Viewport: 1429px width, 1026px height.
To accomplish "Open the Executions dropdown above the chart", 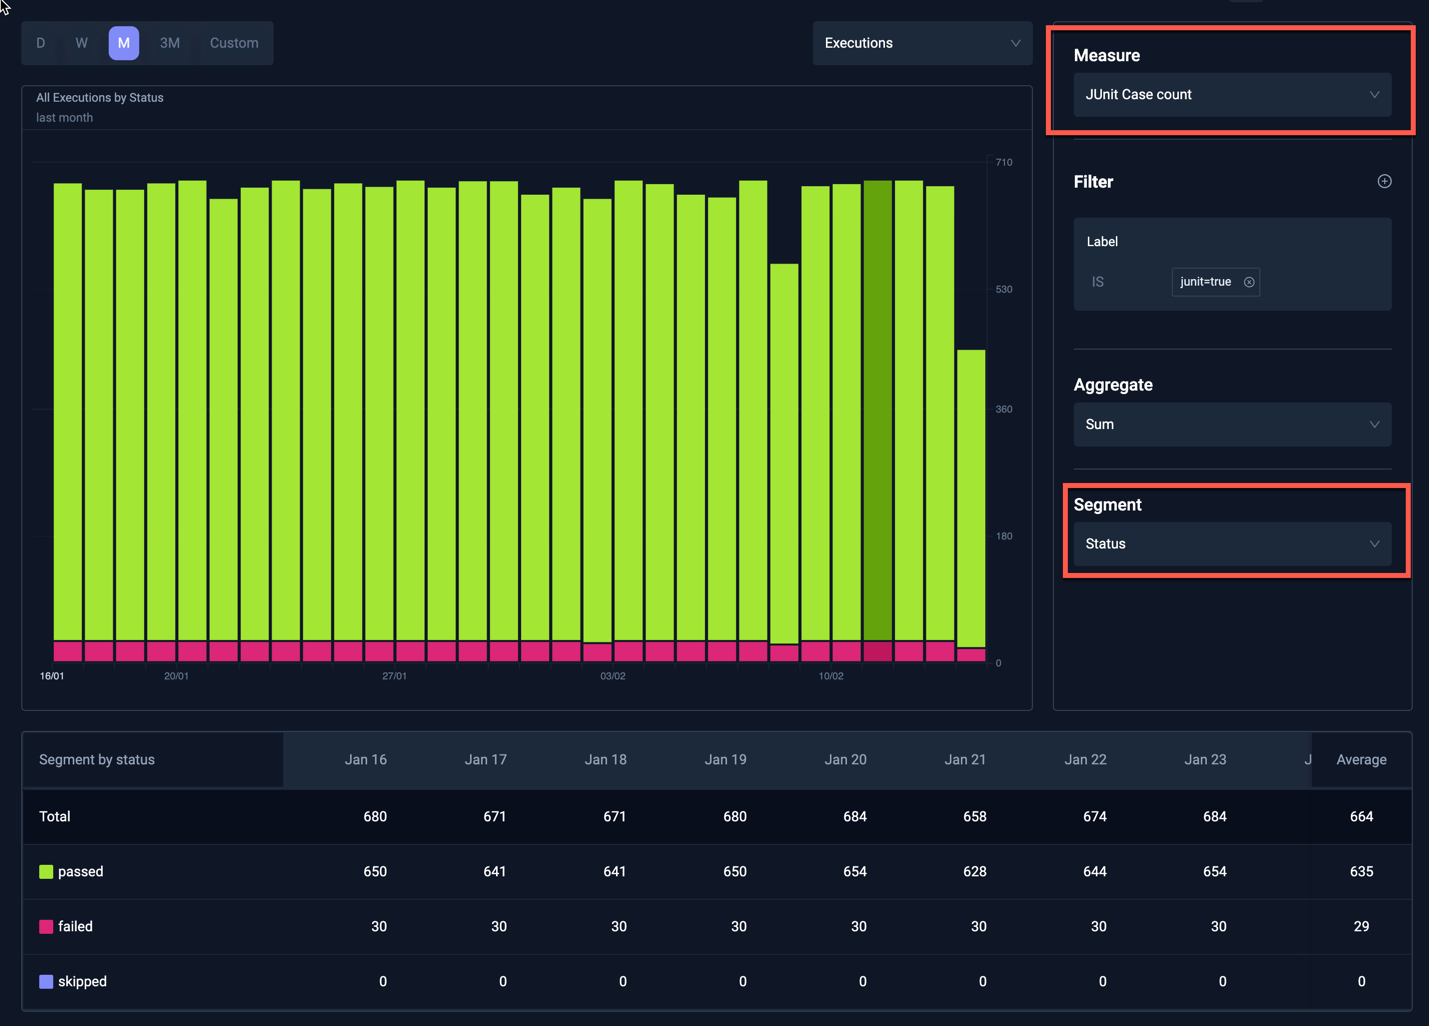I will (x=921, y=43).
